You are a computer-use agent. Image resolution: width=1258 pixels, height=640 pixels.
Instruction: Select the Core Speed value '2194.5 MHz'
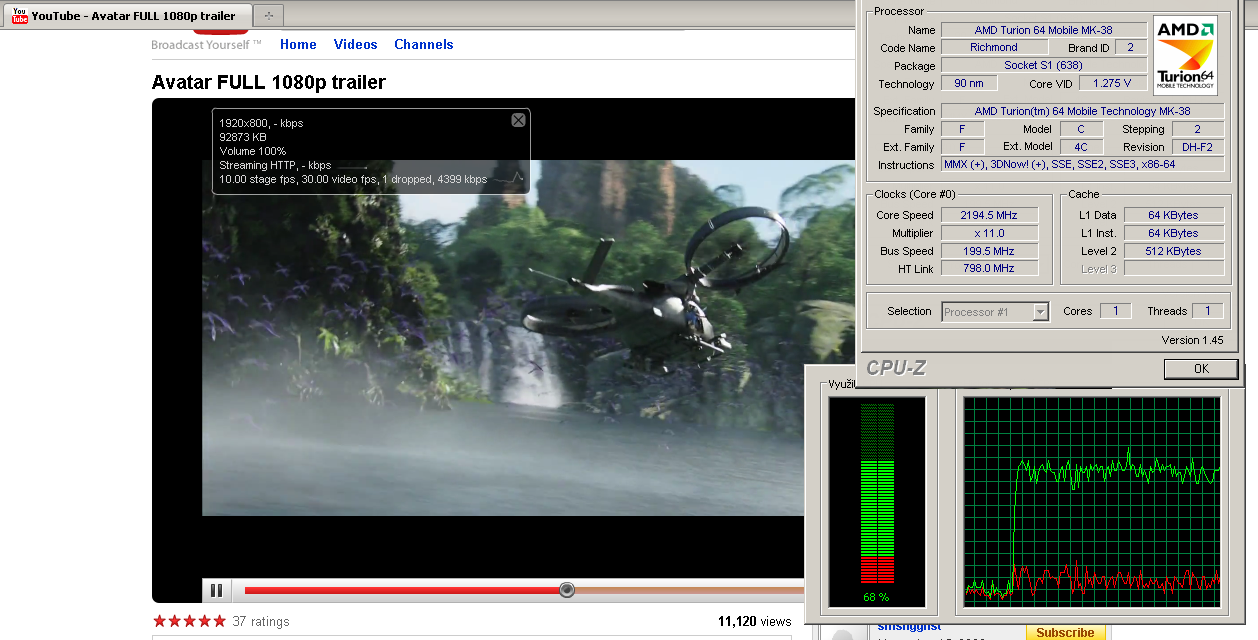(989, 215)
